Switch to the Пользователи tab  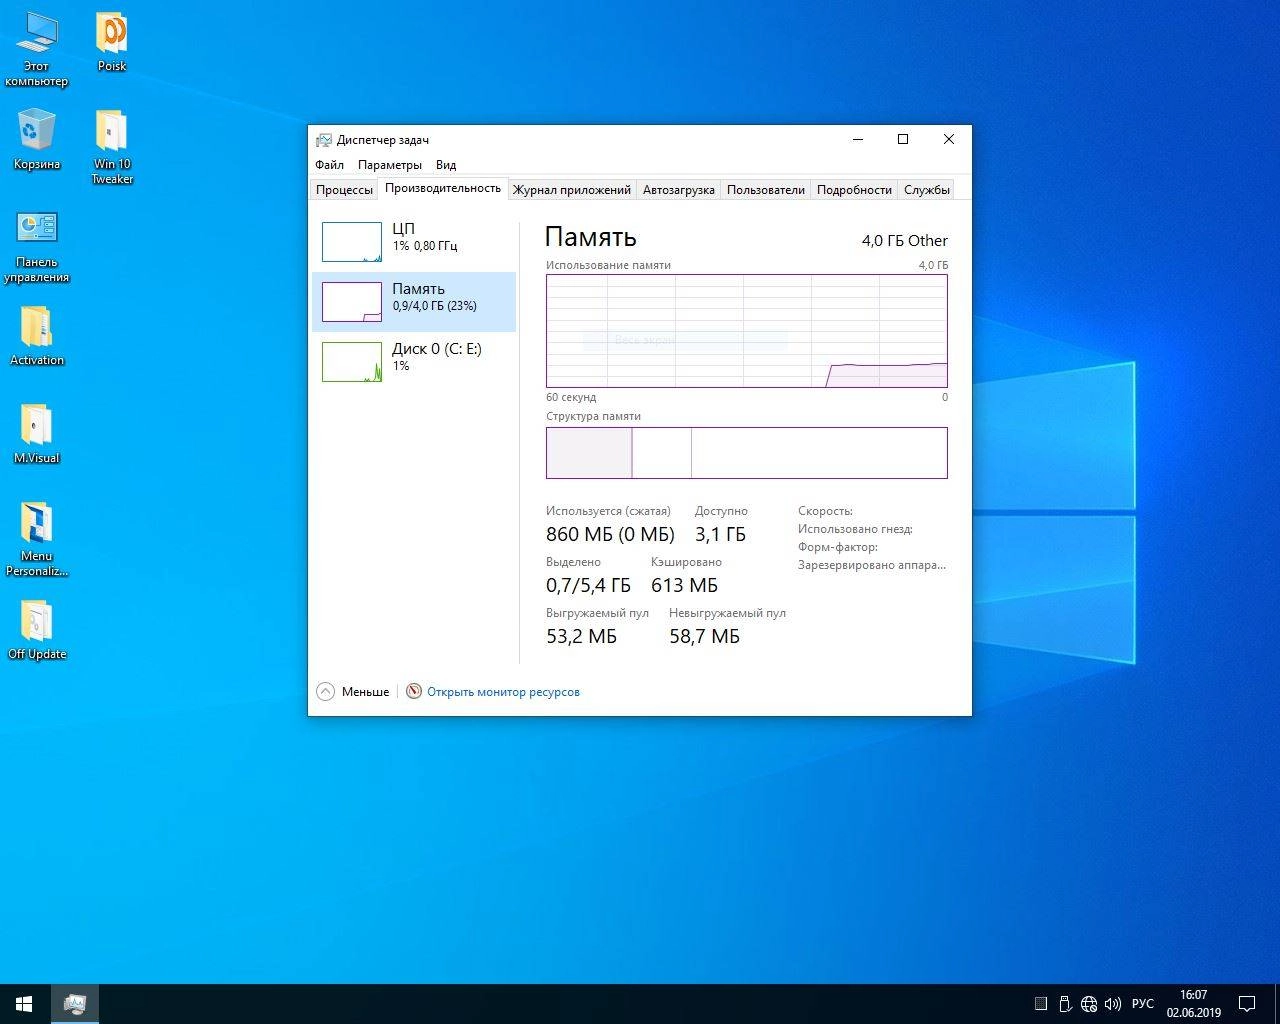[766, 190]
